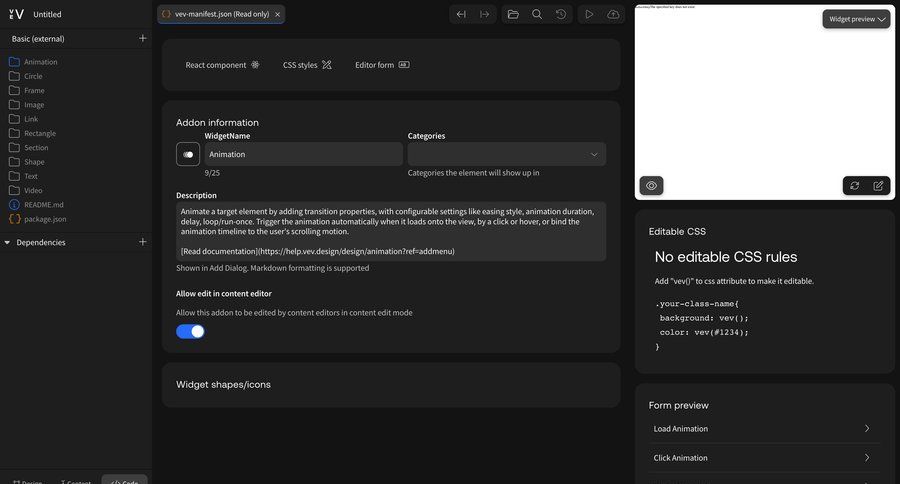
Task: Open the Editor form section
Action: [382, 65]
